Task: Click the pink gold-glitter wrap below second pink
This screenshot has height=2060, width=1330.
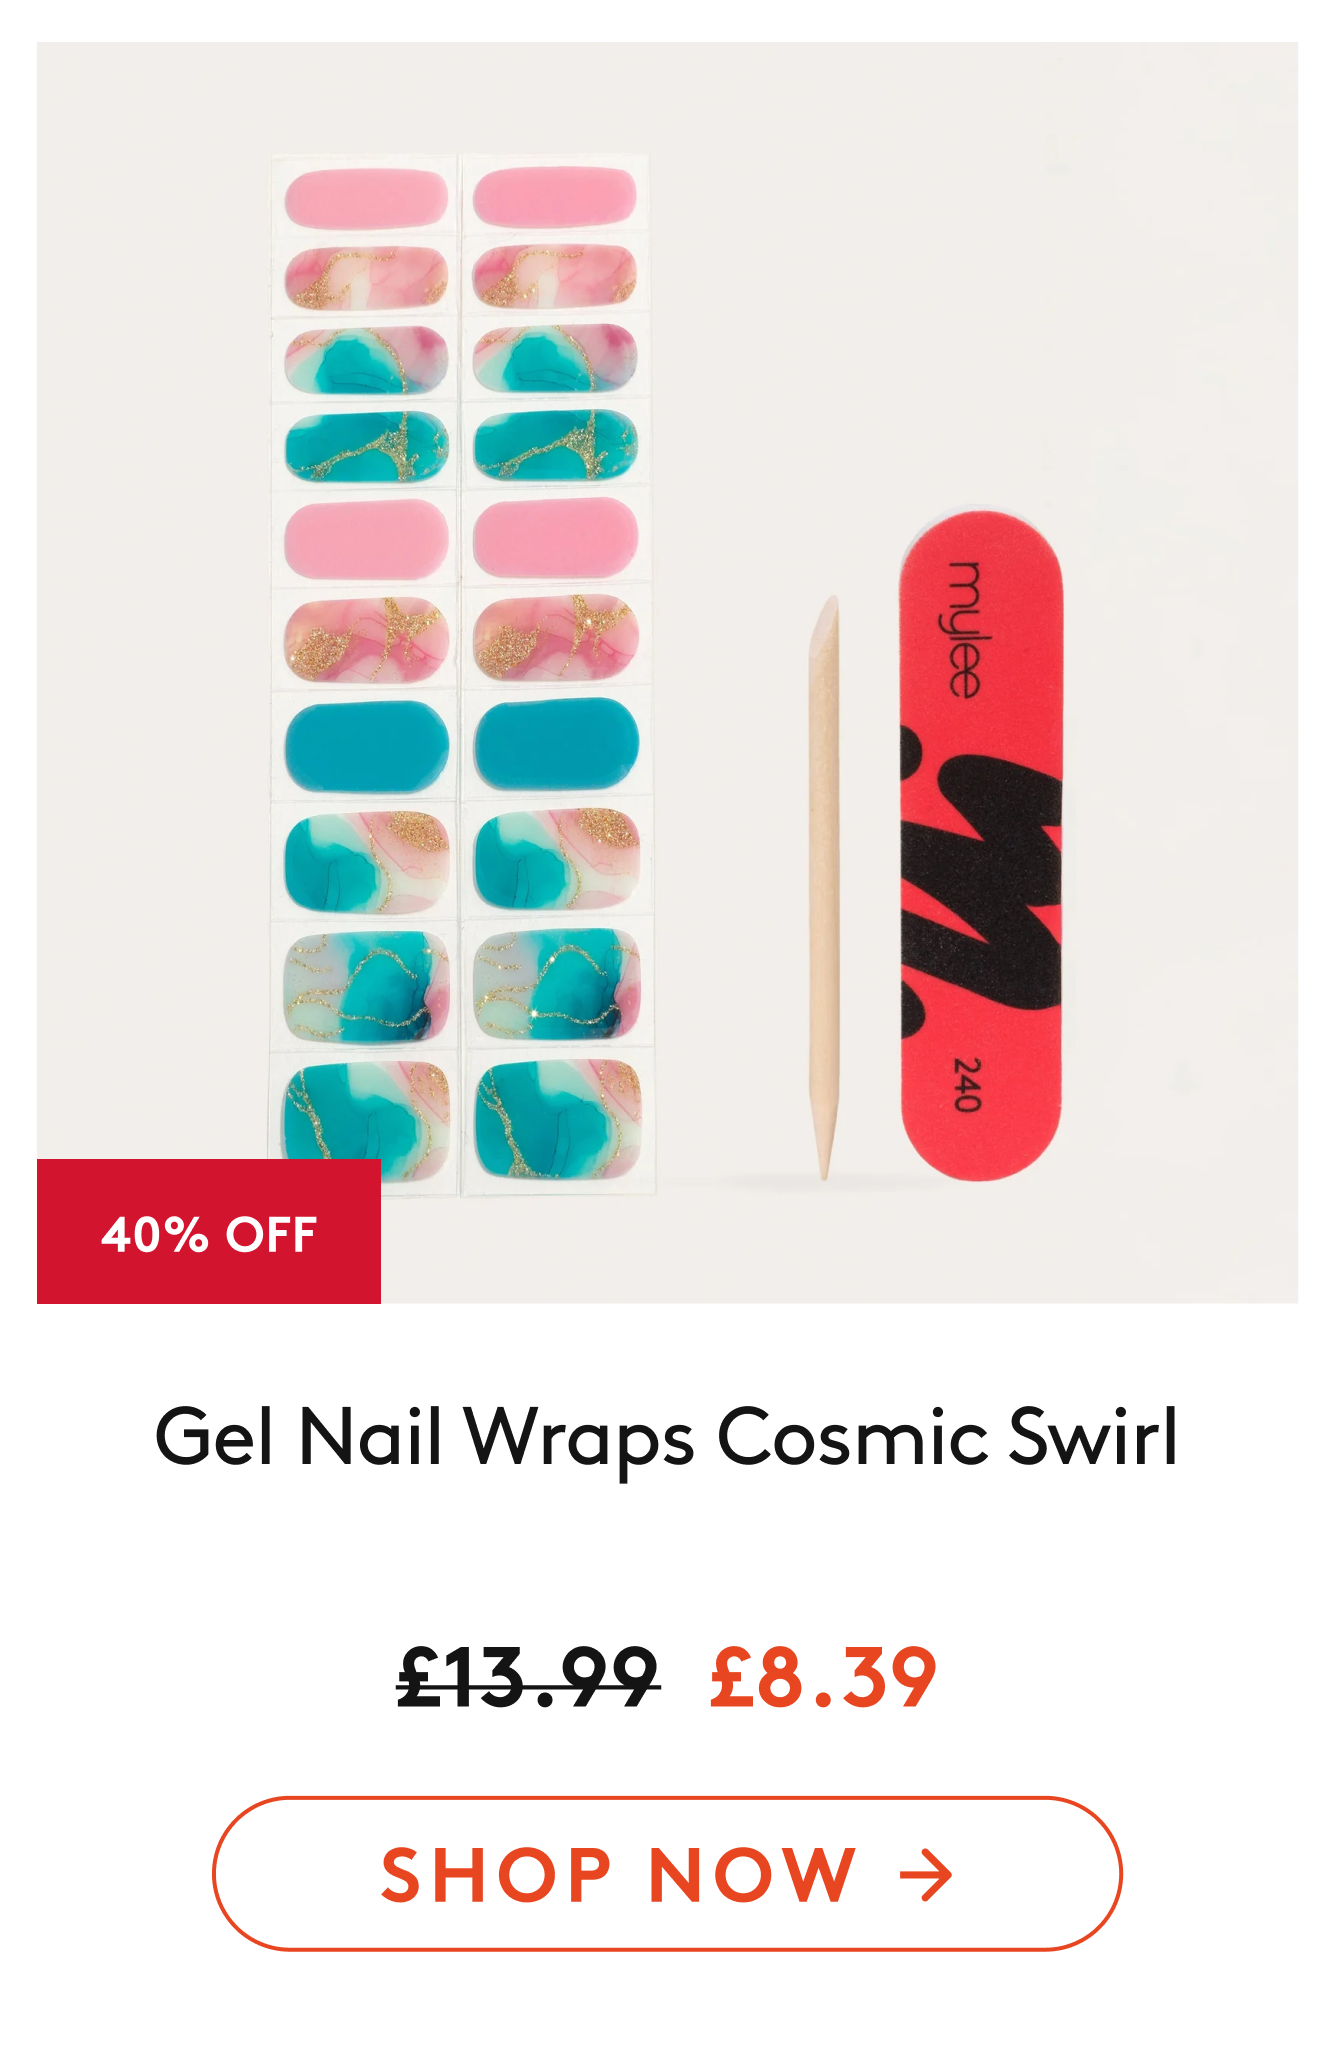Action: [367, 640]
